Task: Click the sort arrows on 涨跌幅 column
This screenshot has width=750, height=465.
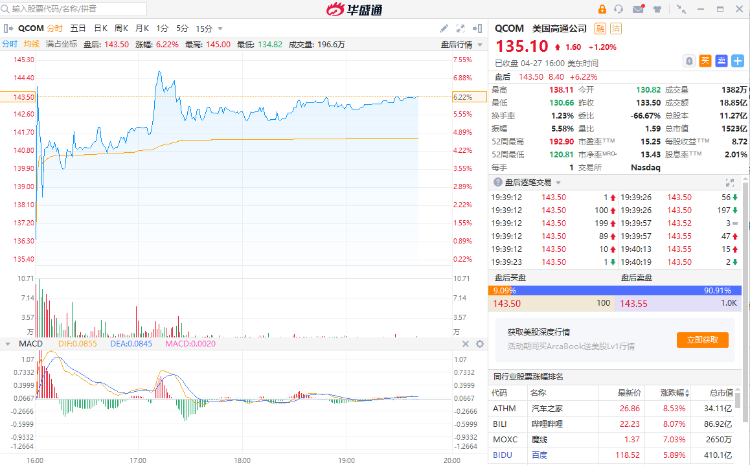Action: pyautogui.click(x=687, y=393)
